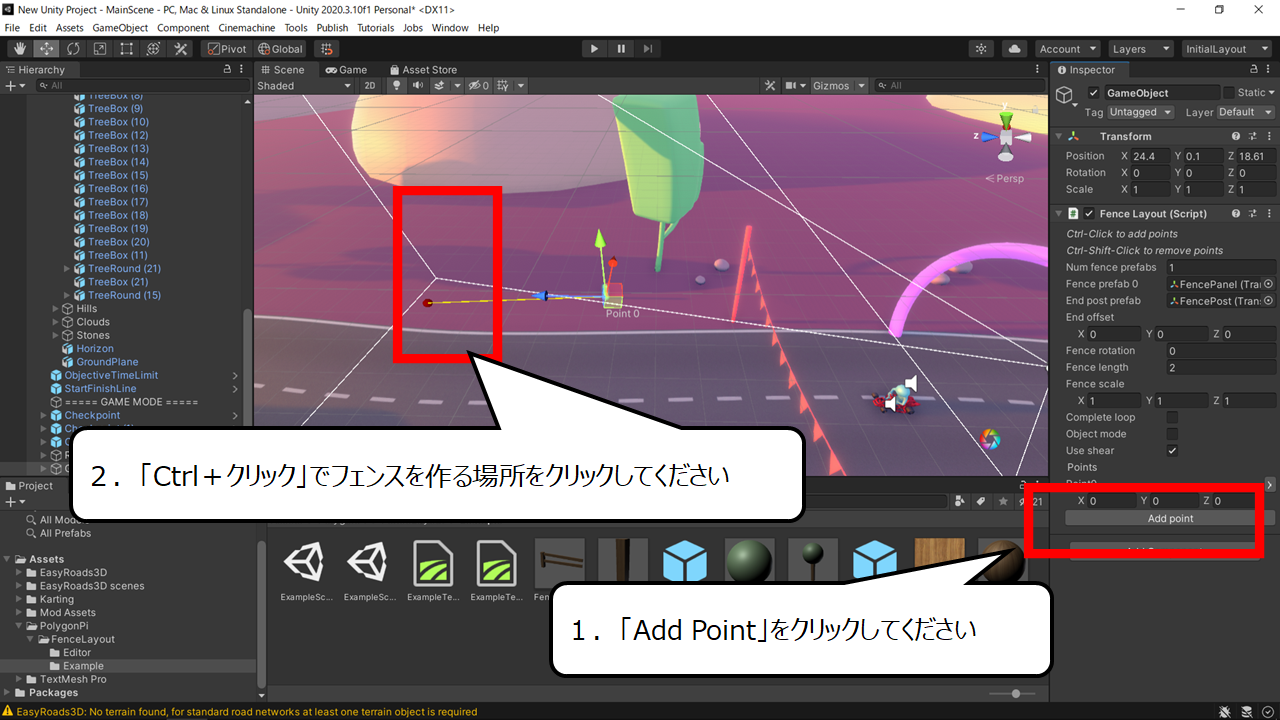Open Transform component help
Viewport: 1280px width, 720px height.
pyautogui.click(x=1236, y=136)
